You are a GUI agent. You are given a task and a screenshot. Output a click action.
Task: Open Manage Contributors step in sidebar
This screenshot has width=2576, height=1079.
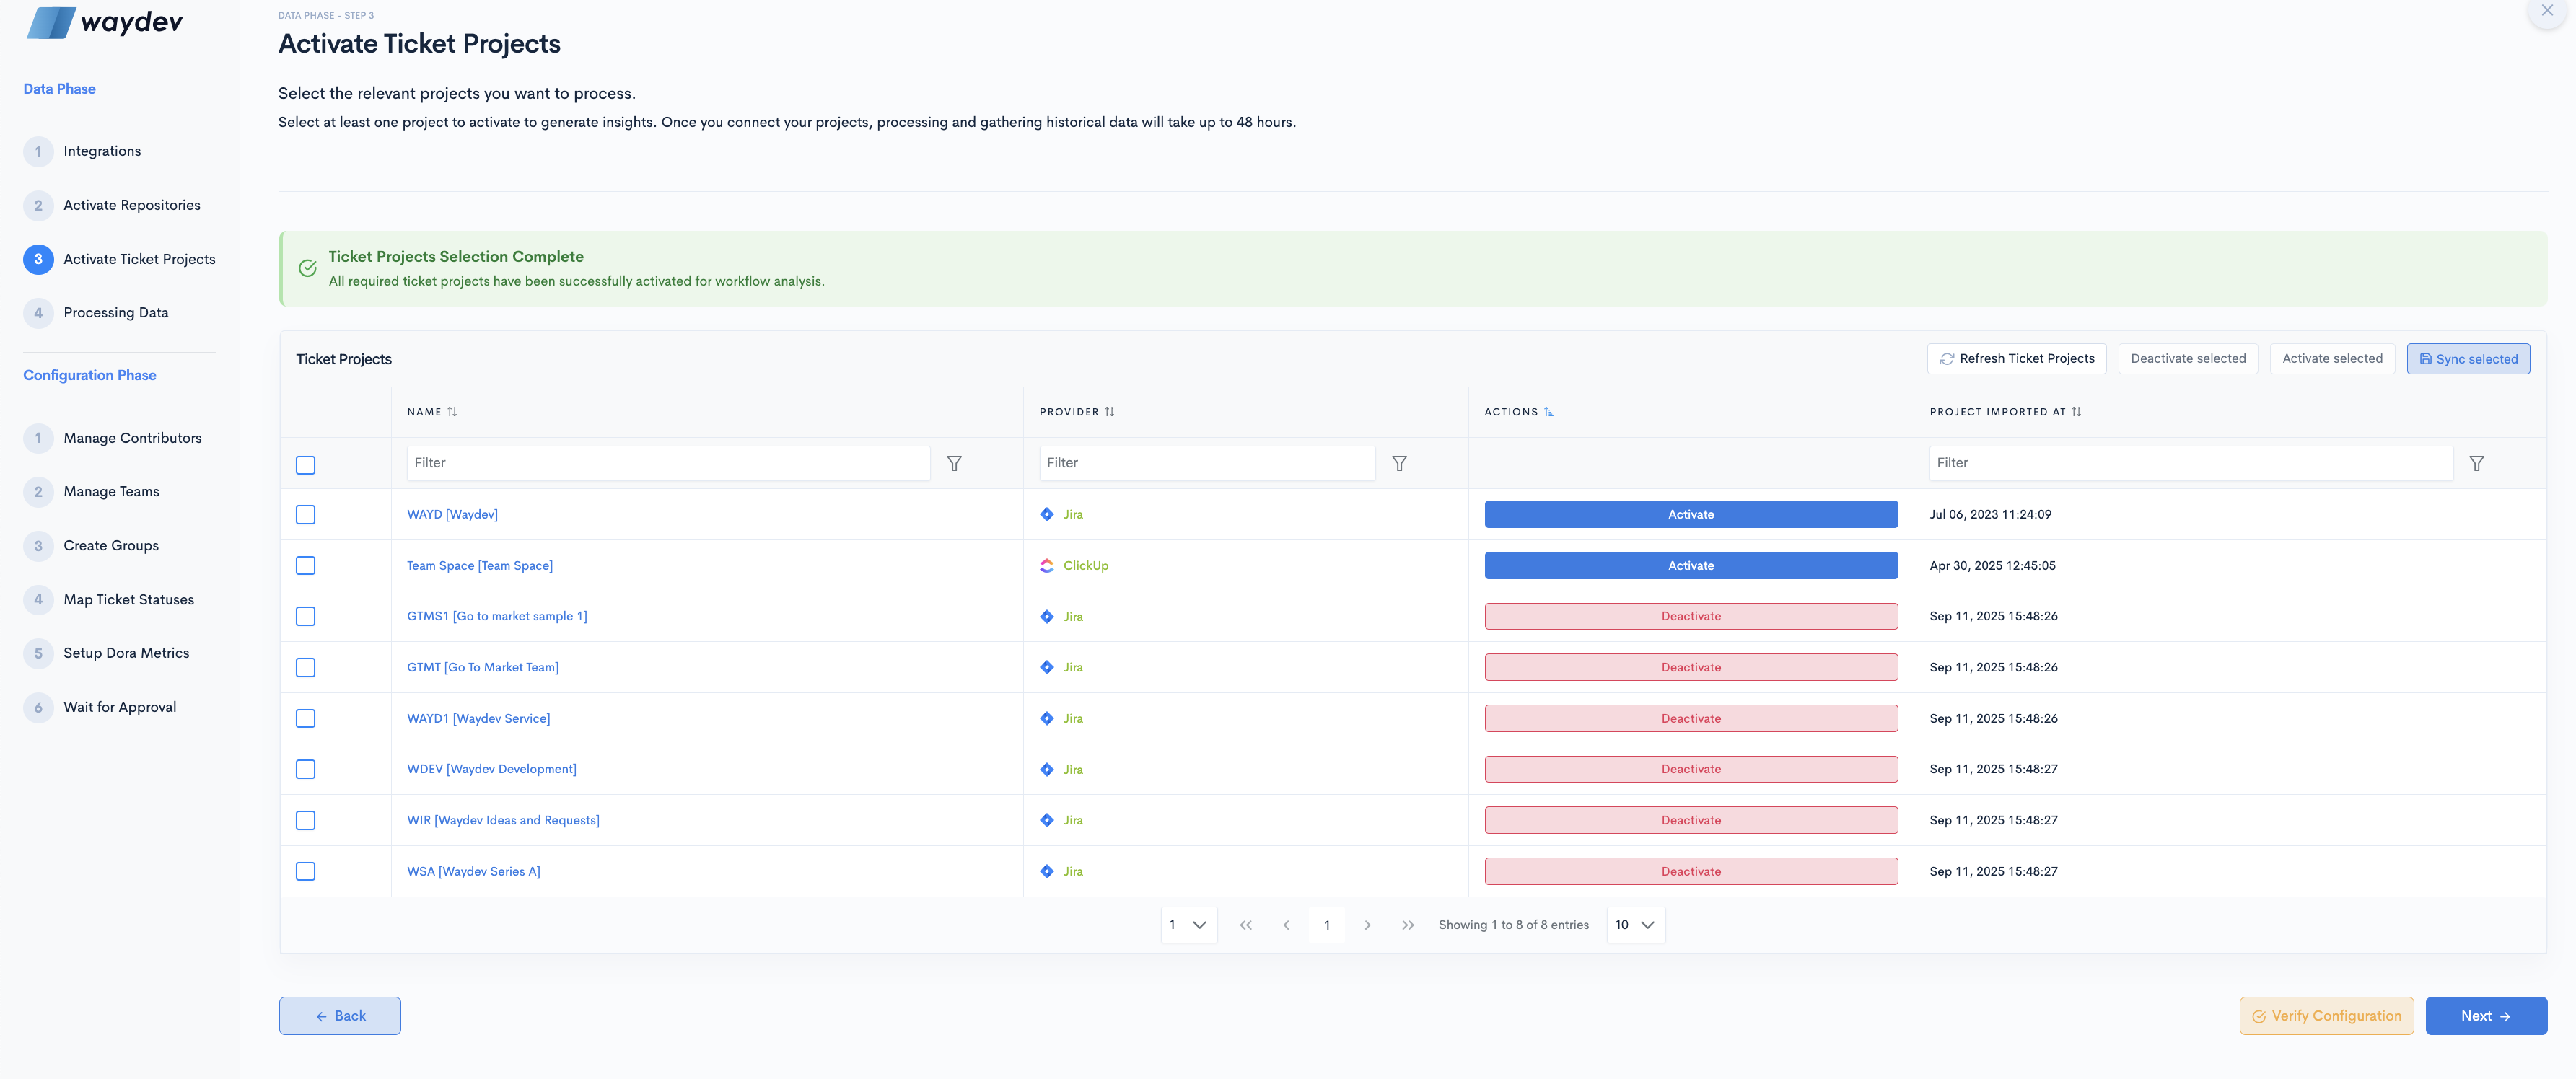132,438
